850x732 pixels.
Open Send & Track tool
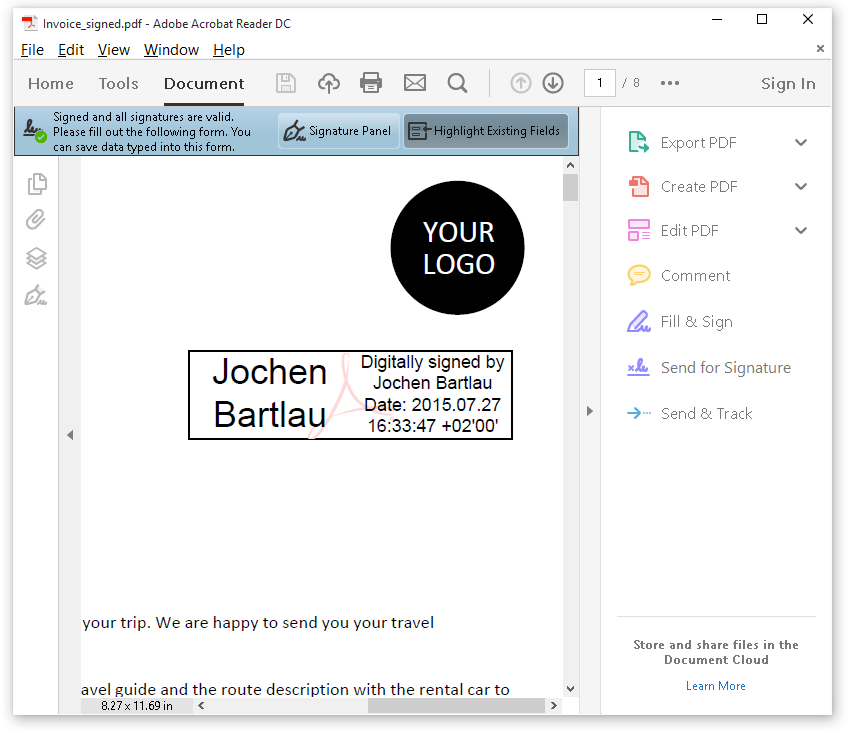click(x=690, y=413)
